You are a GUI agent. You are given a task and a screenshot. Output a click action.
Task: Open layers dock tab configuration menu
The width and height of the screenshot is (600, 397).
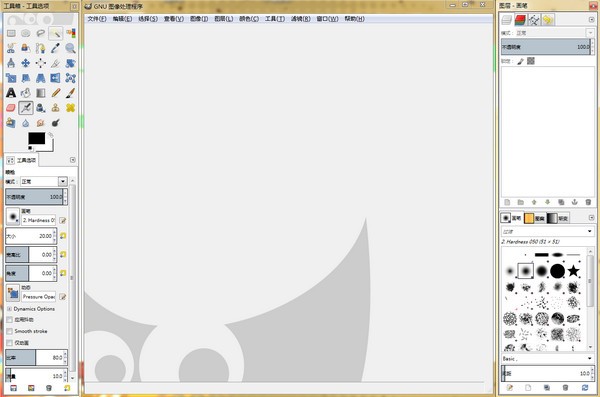click(x=591, y=20)
